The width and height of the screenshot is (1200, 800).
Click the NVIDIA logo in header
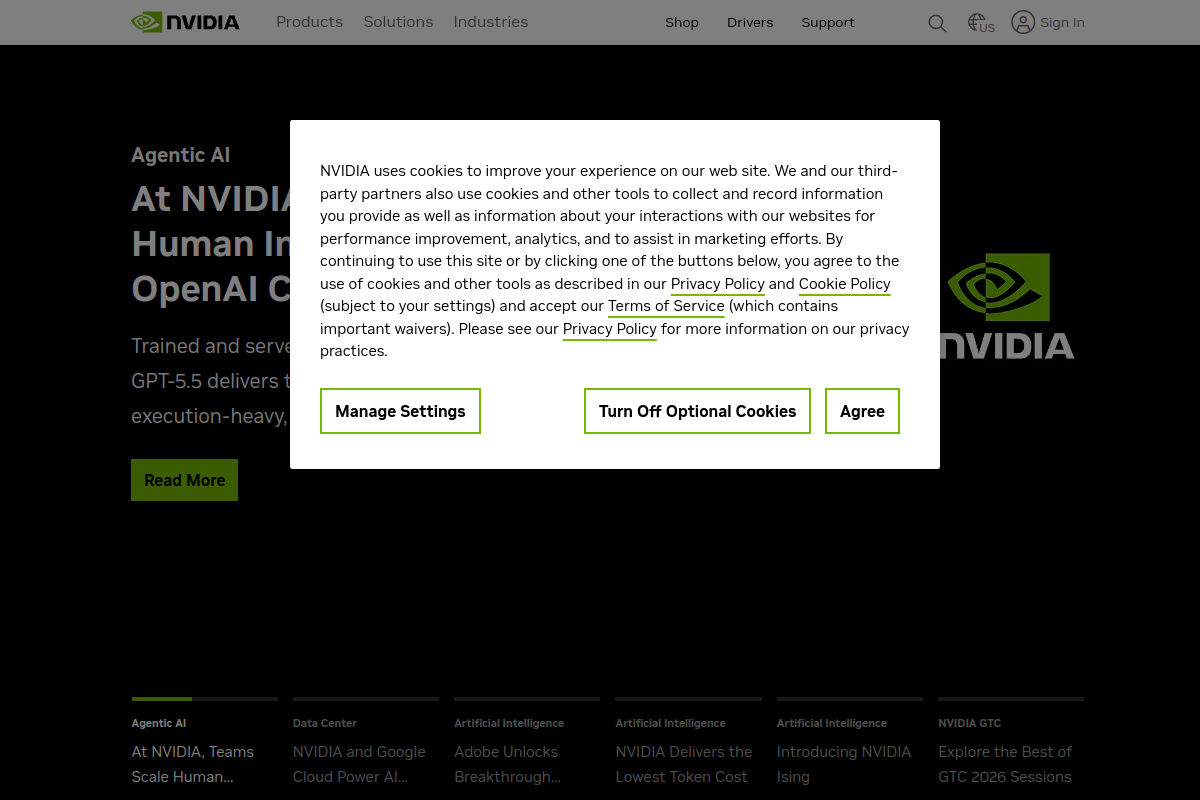click(185, 22)
